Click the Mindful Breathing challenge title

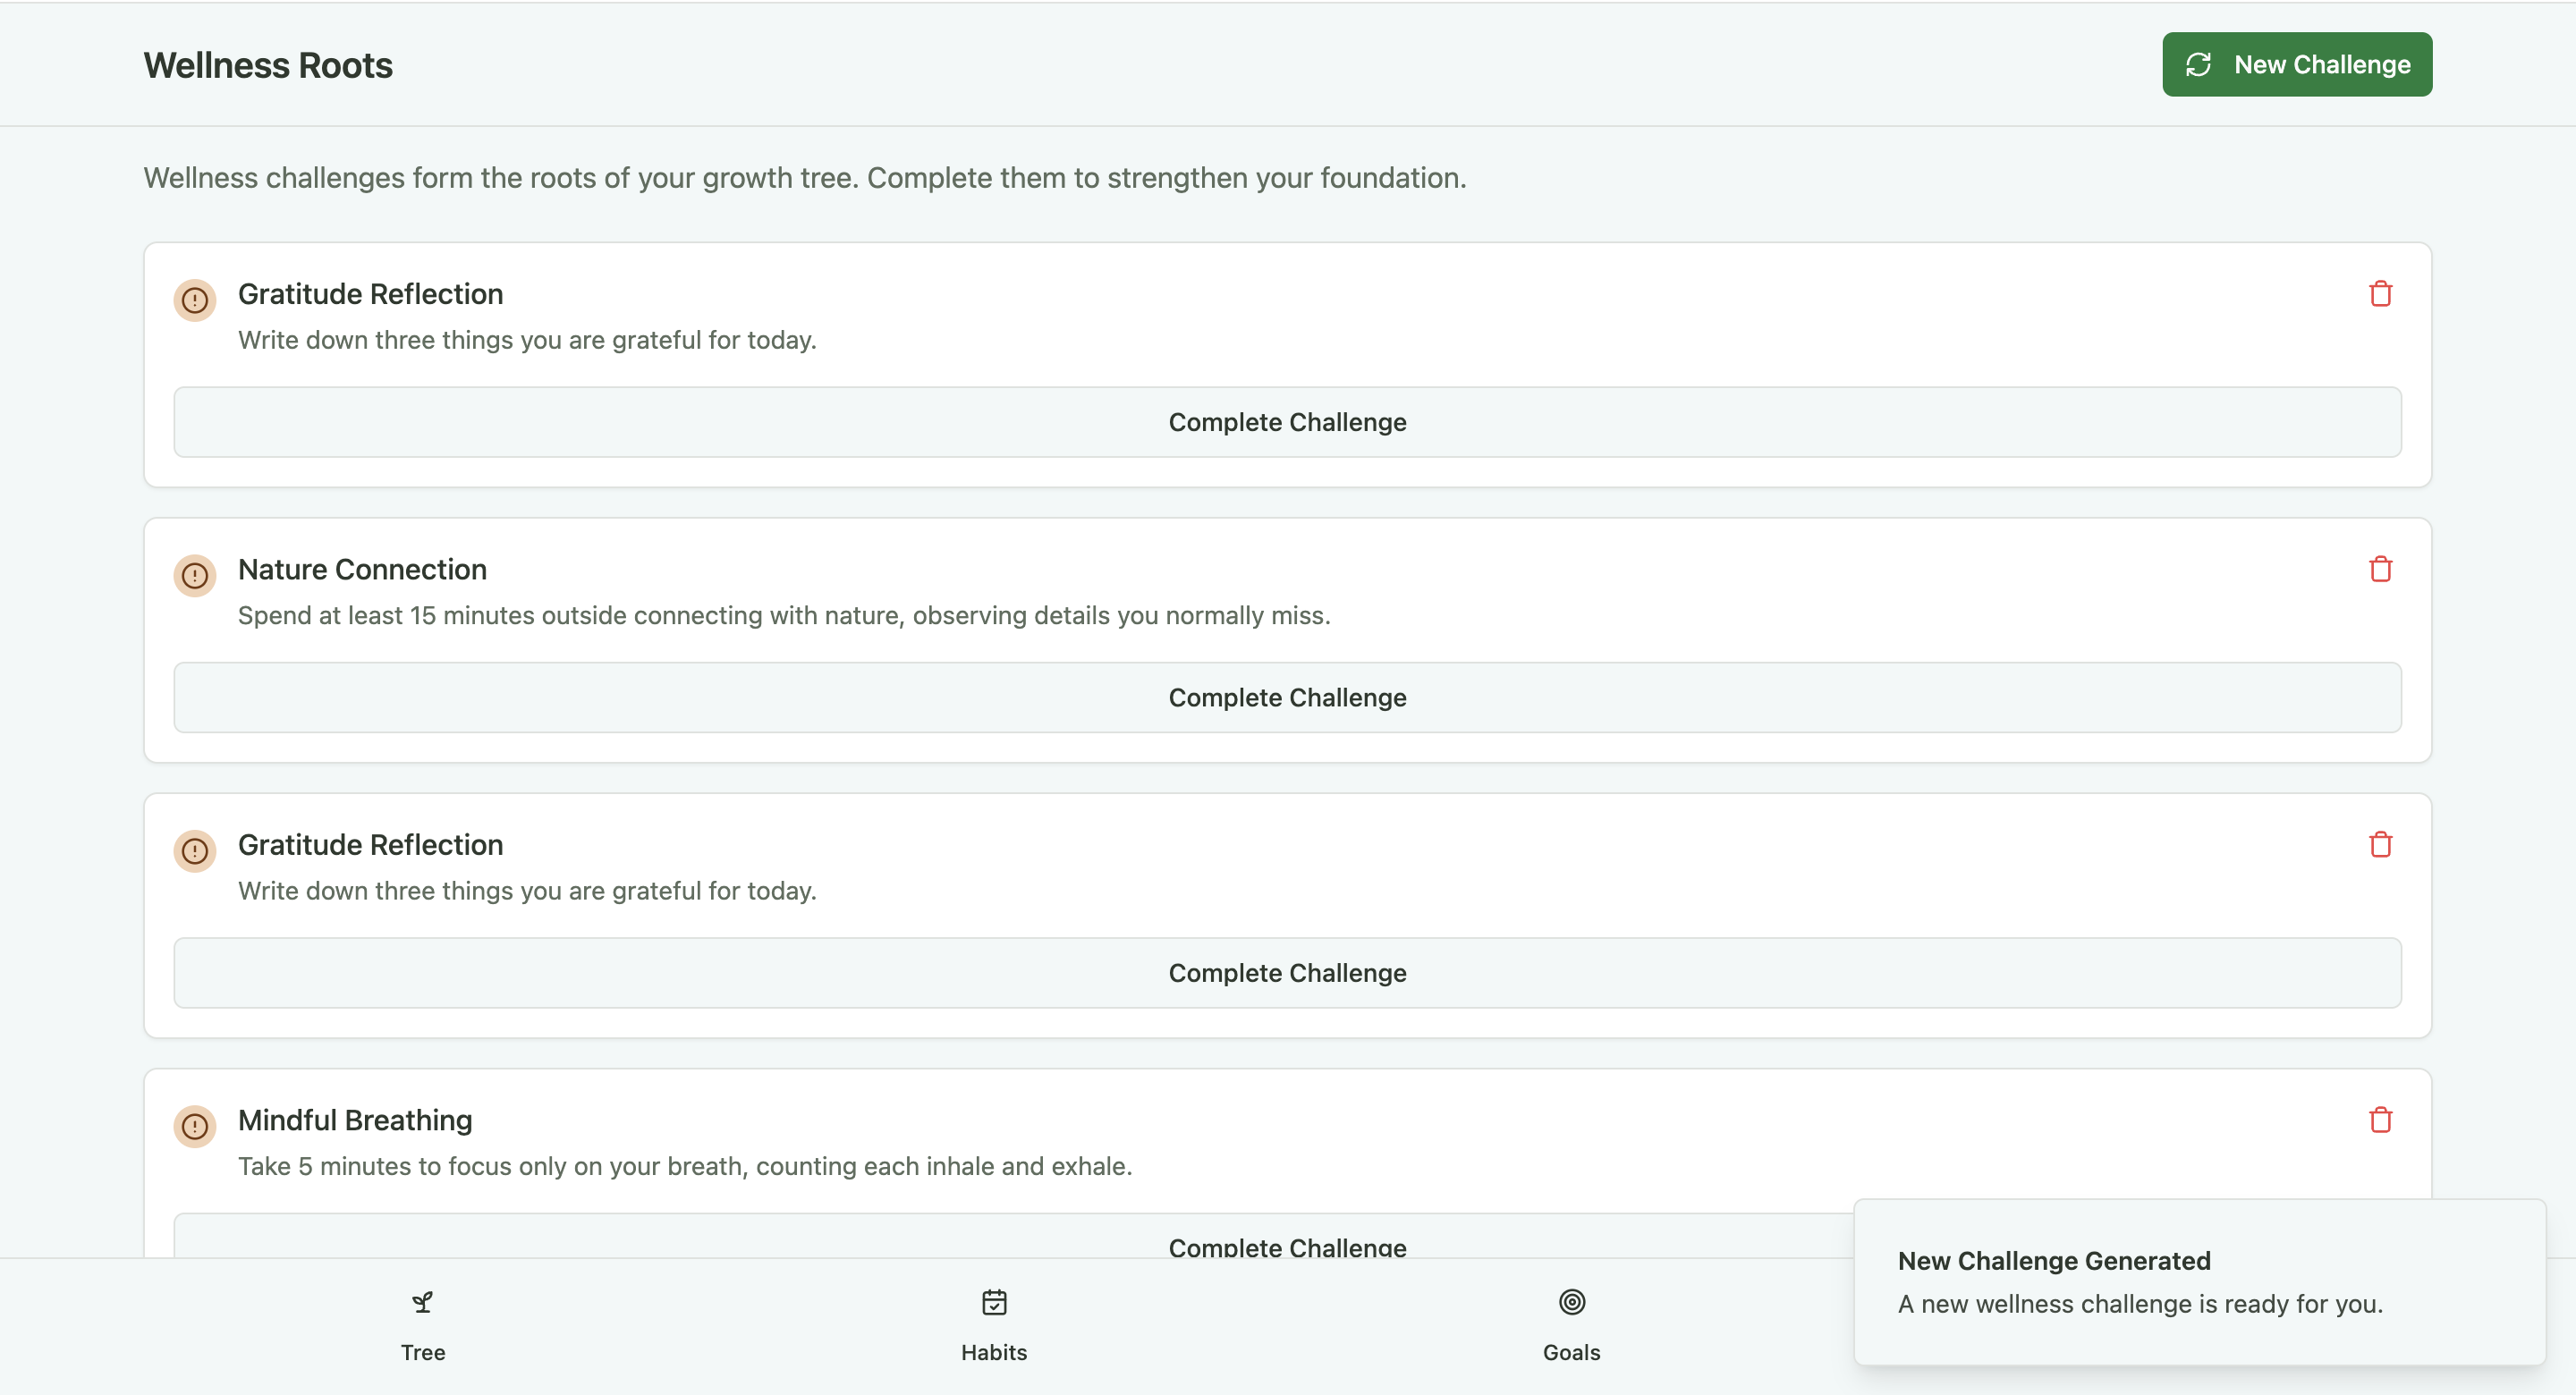click(355, 1120)
